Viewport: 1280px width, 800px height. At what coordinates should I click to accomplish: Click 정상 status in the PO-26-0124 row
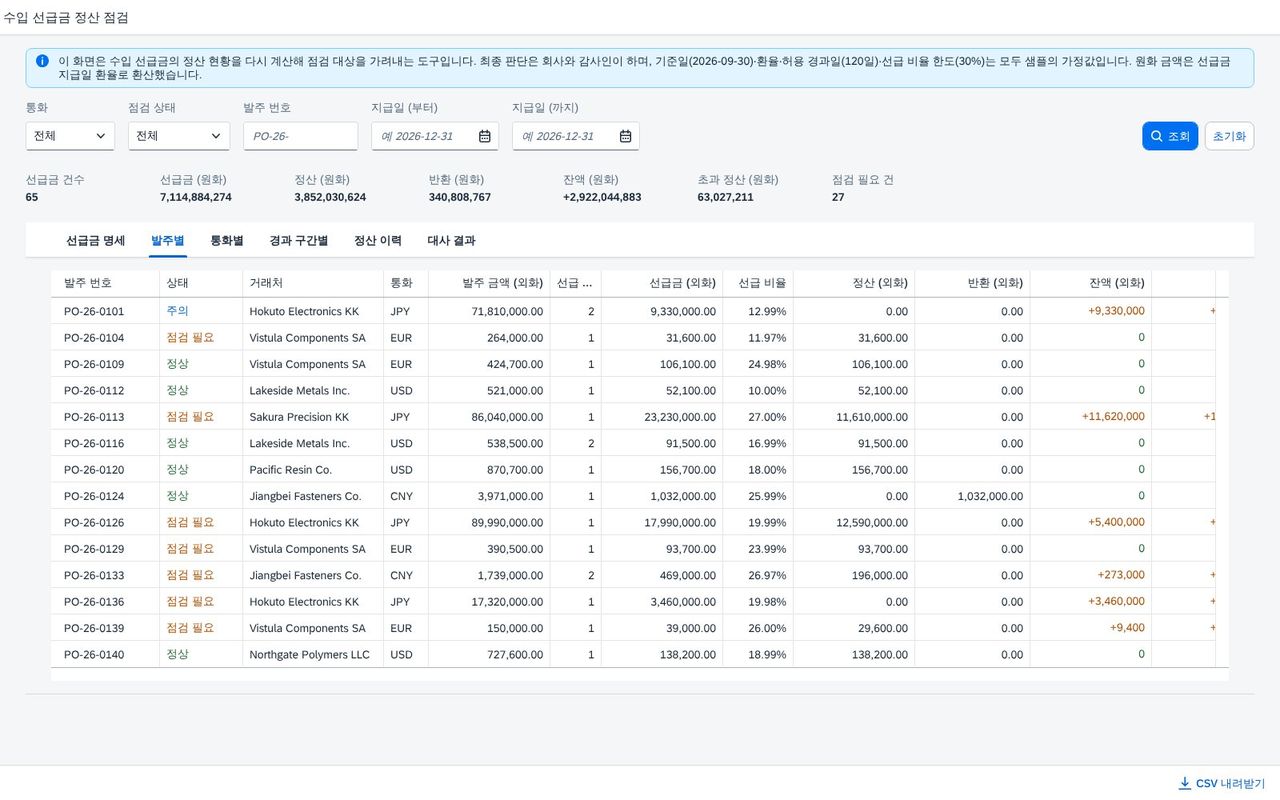pos(177,496)
